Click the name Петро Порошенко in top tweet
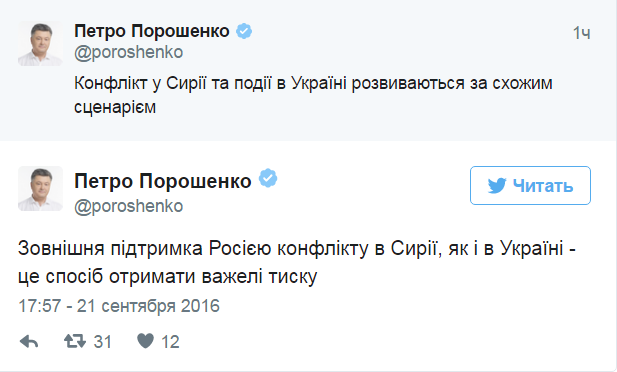The image size is (617, 372). point(152,31)
